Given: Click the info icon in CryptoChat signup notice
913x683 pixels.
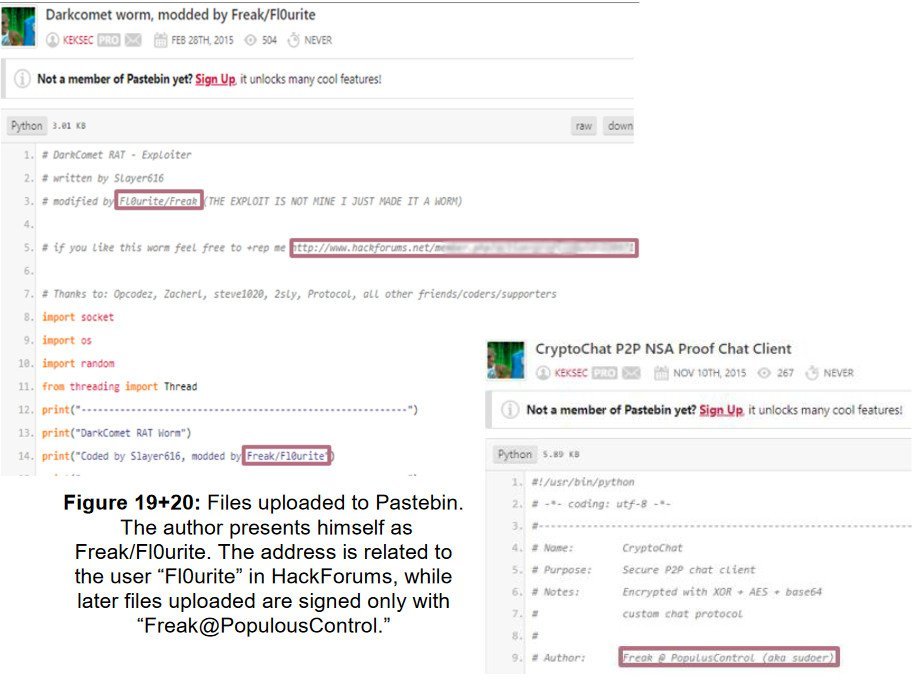Looking at the screenshot, I should (x=510, y=409).
